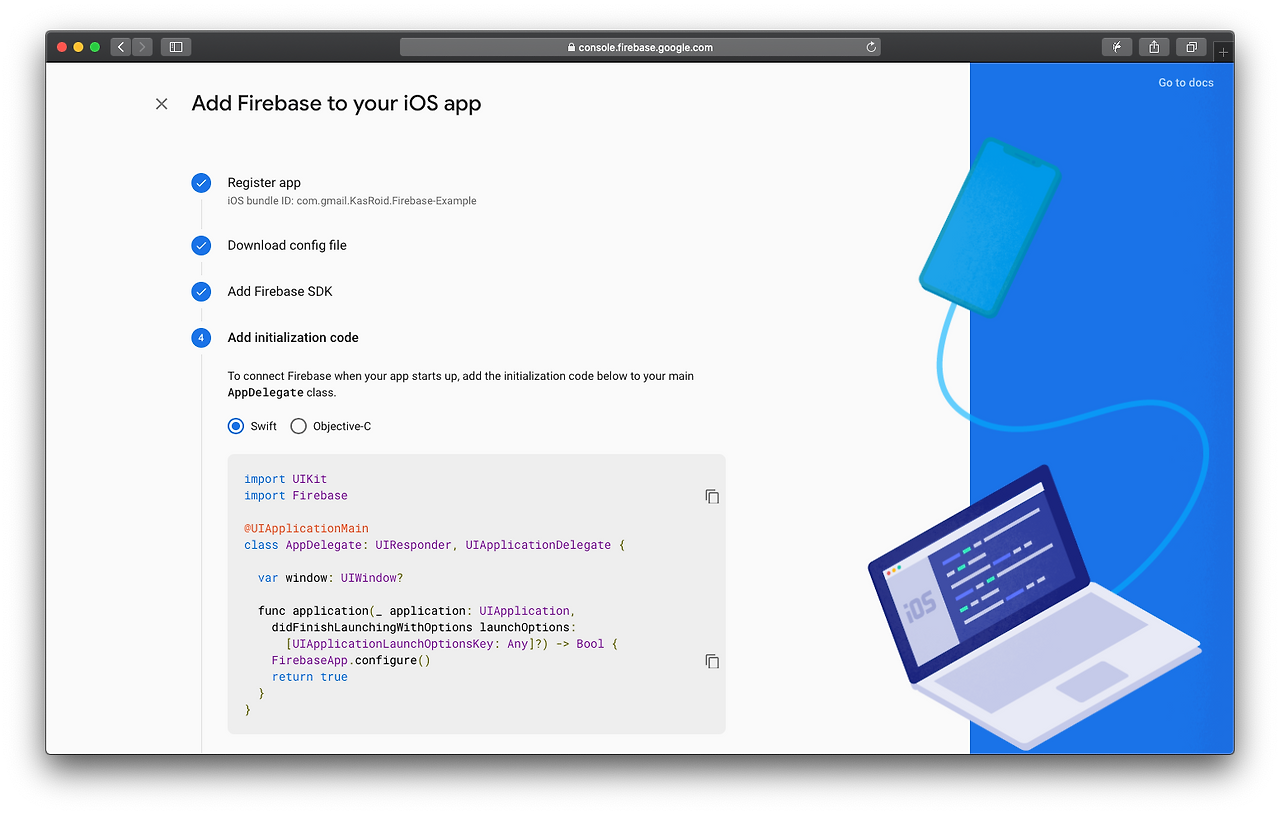Go forward in Safari history
This screenshot has height=815, width=1280.
[x=142, y=47]
